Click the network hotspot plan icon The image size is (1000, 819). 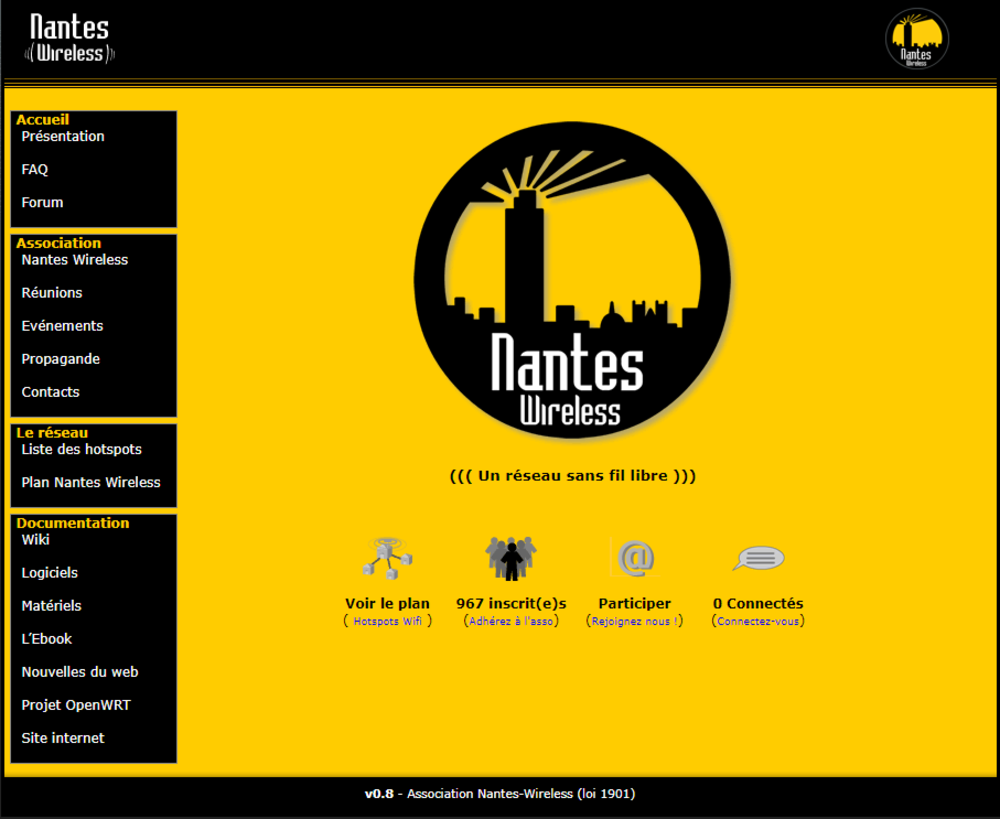[x=388, y=558]
